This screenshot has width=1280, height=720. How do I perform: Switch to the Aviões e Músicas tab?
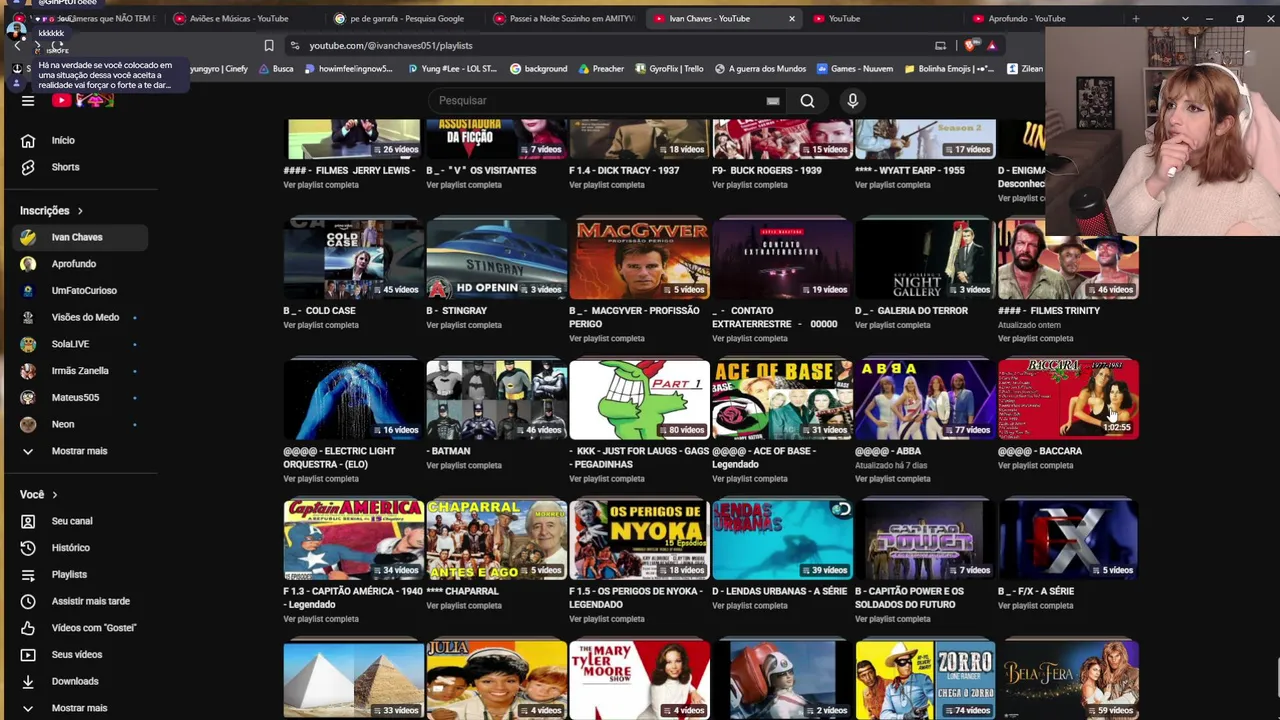coord(240,18)
